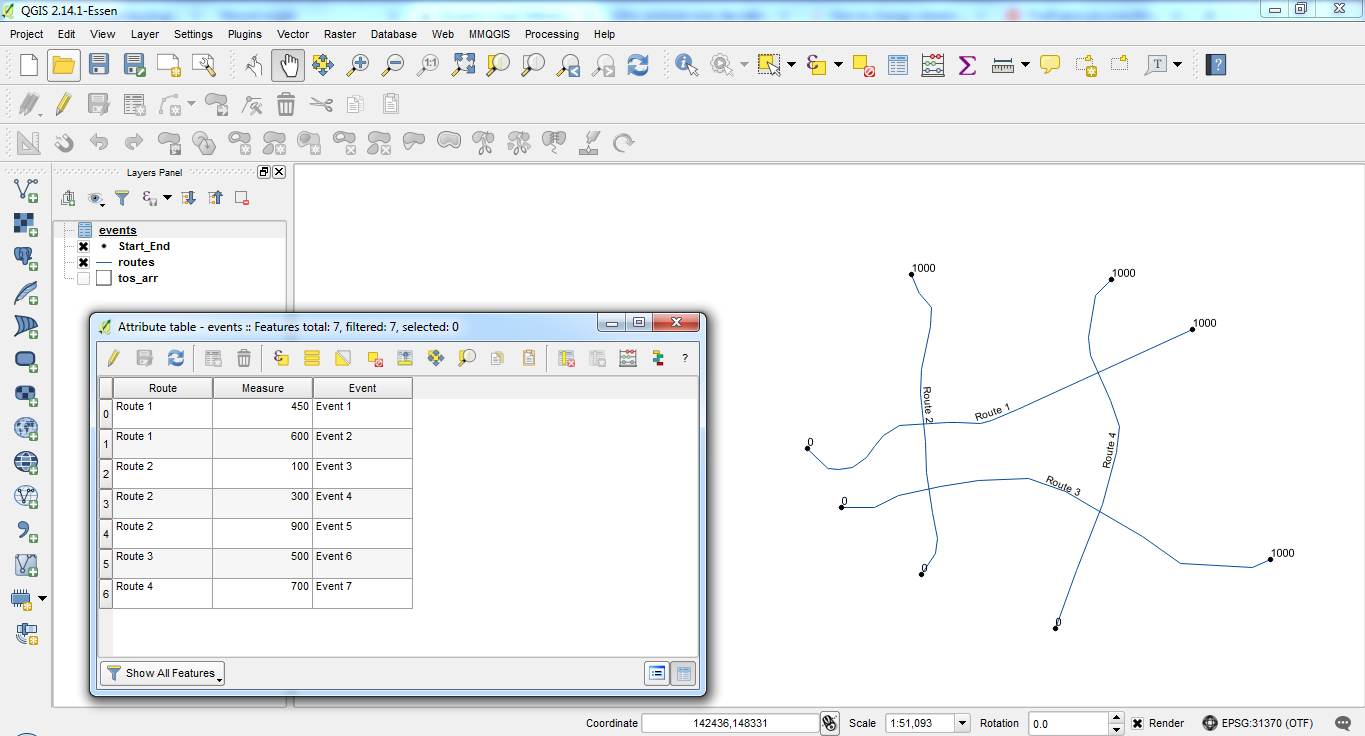
Task: Show statistical summary sigma icon
Action: (x=967, y=65)
